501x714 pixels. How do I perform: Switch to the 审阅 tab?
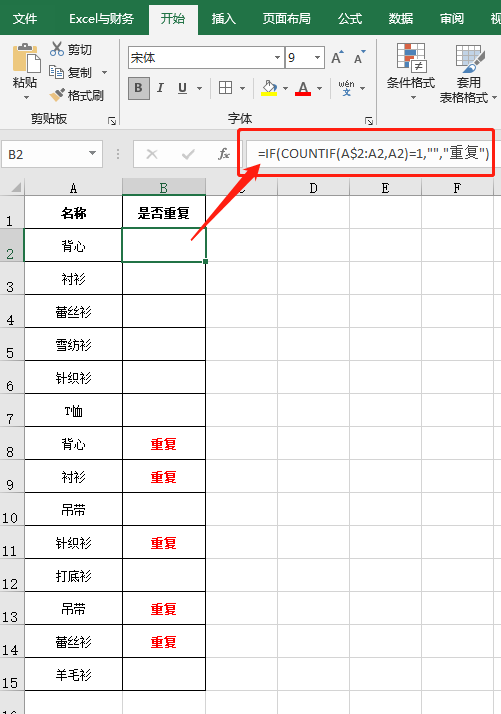pyautogui.click(x=452, y=19)
